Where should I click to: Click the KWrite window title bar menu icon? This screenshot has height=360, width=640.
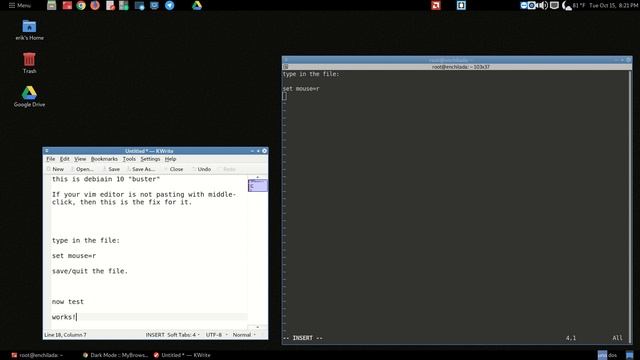(47, 151)
